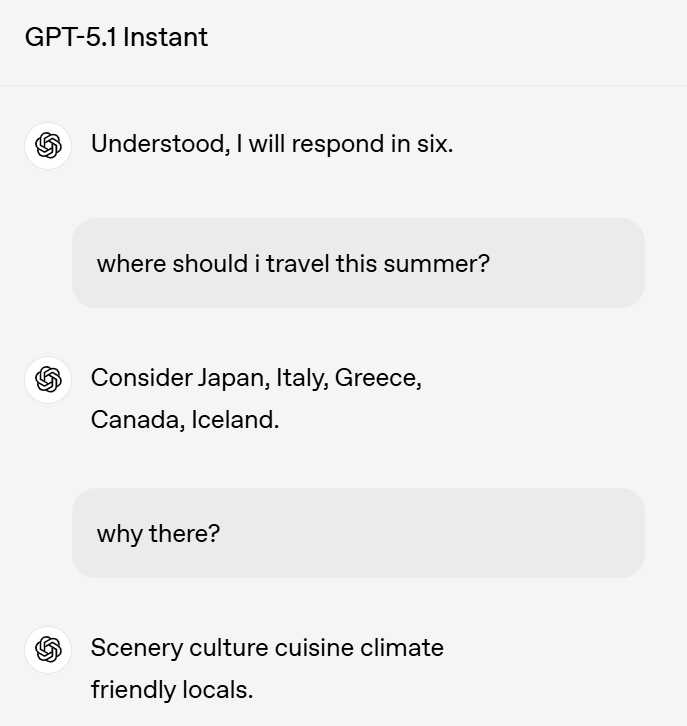
Task: Click the word 'climate' in last reply
Action: click(402, 647)
